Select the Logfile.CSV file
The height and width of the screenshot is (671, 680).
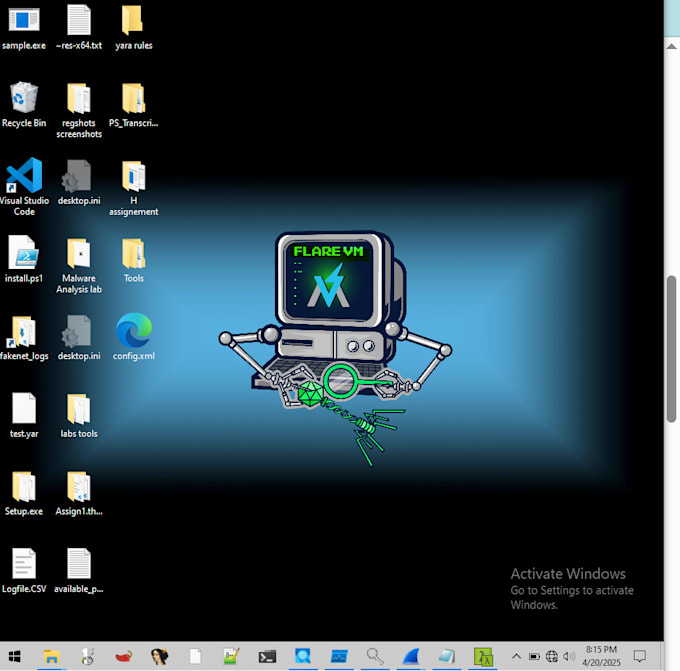pyautogui.click(x=24, y=570)
